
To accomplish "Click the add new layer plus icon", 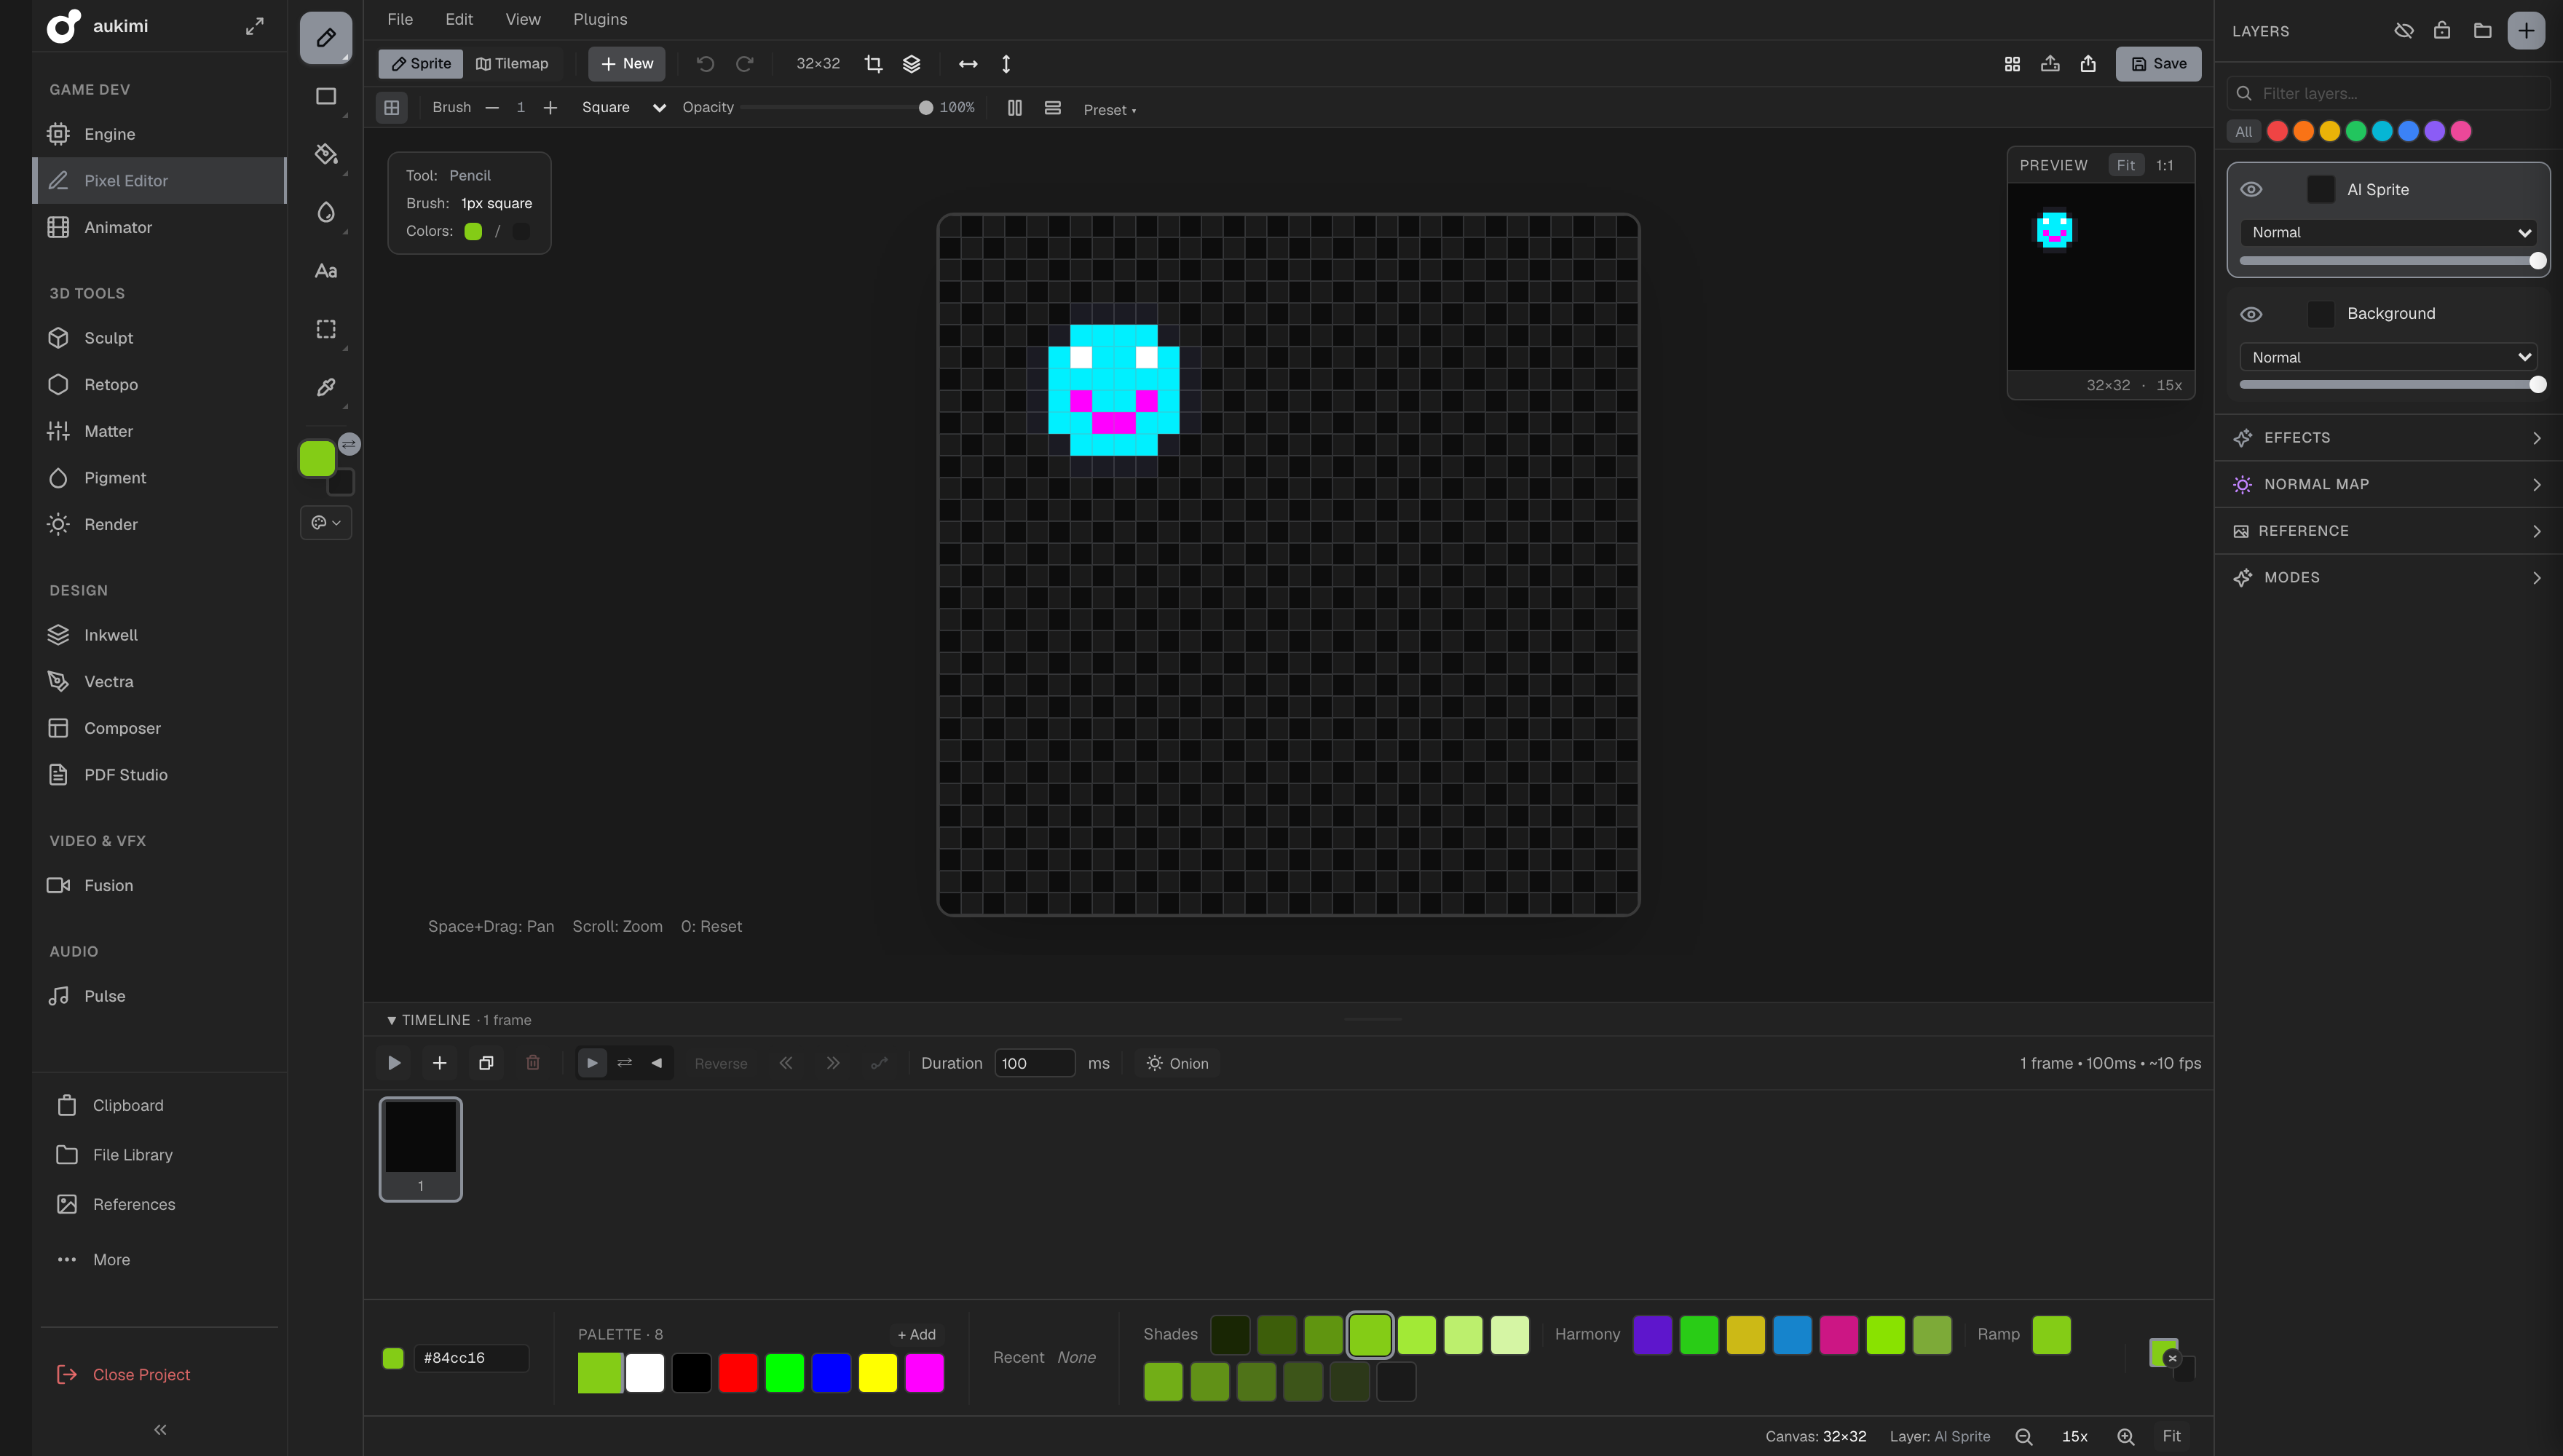I will pyautogui.click(x=2526, y=31).
